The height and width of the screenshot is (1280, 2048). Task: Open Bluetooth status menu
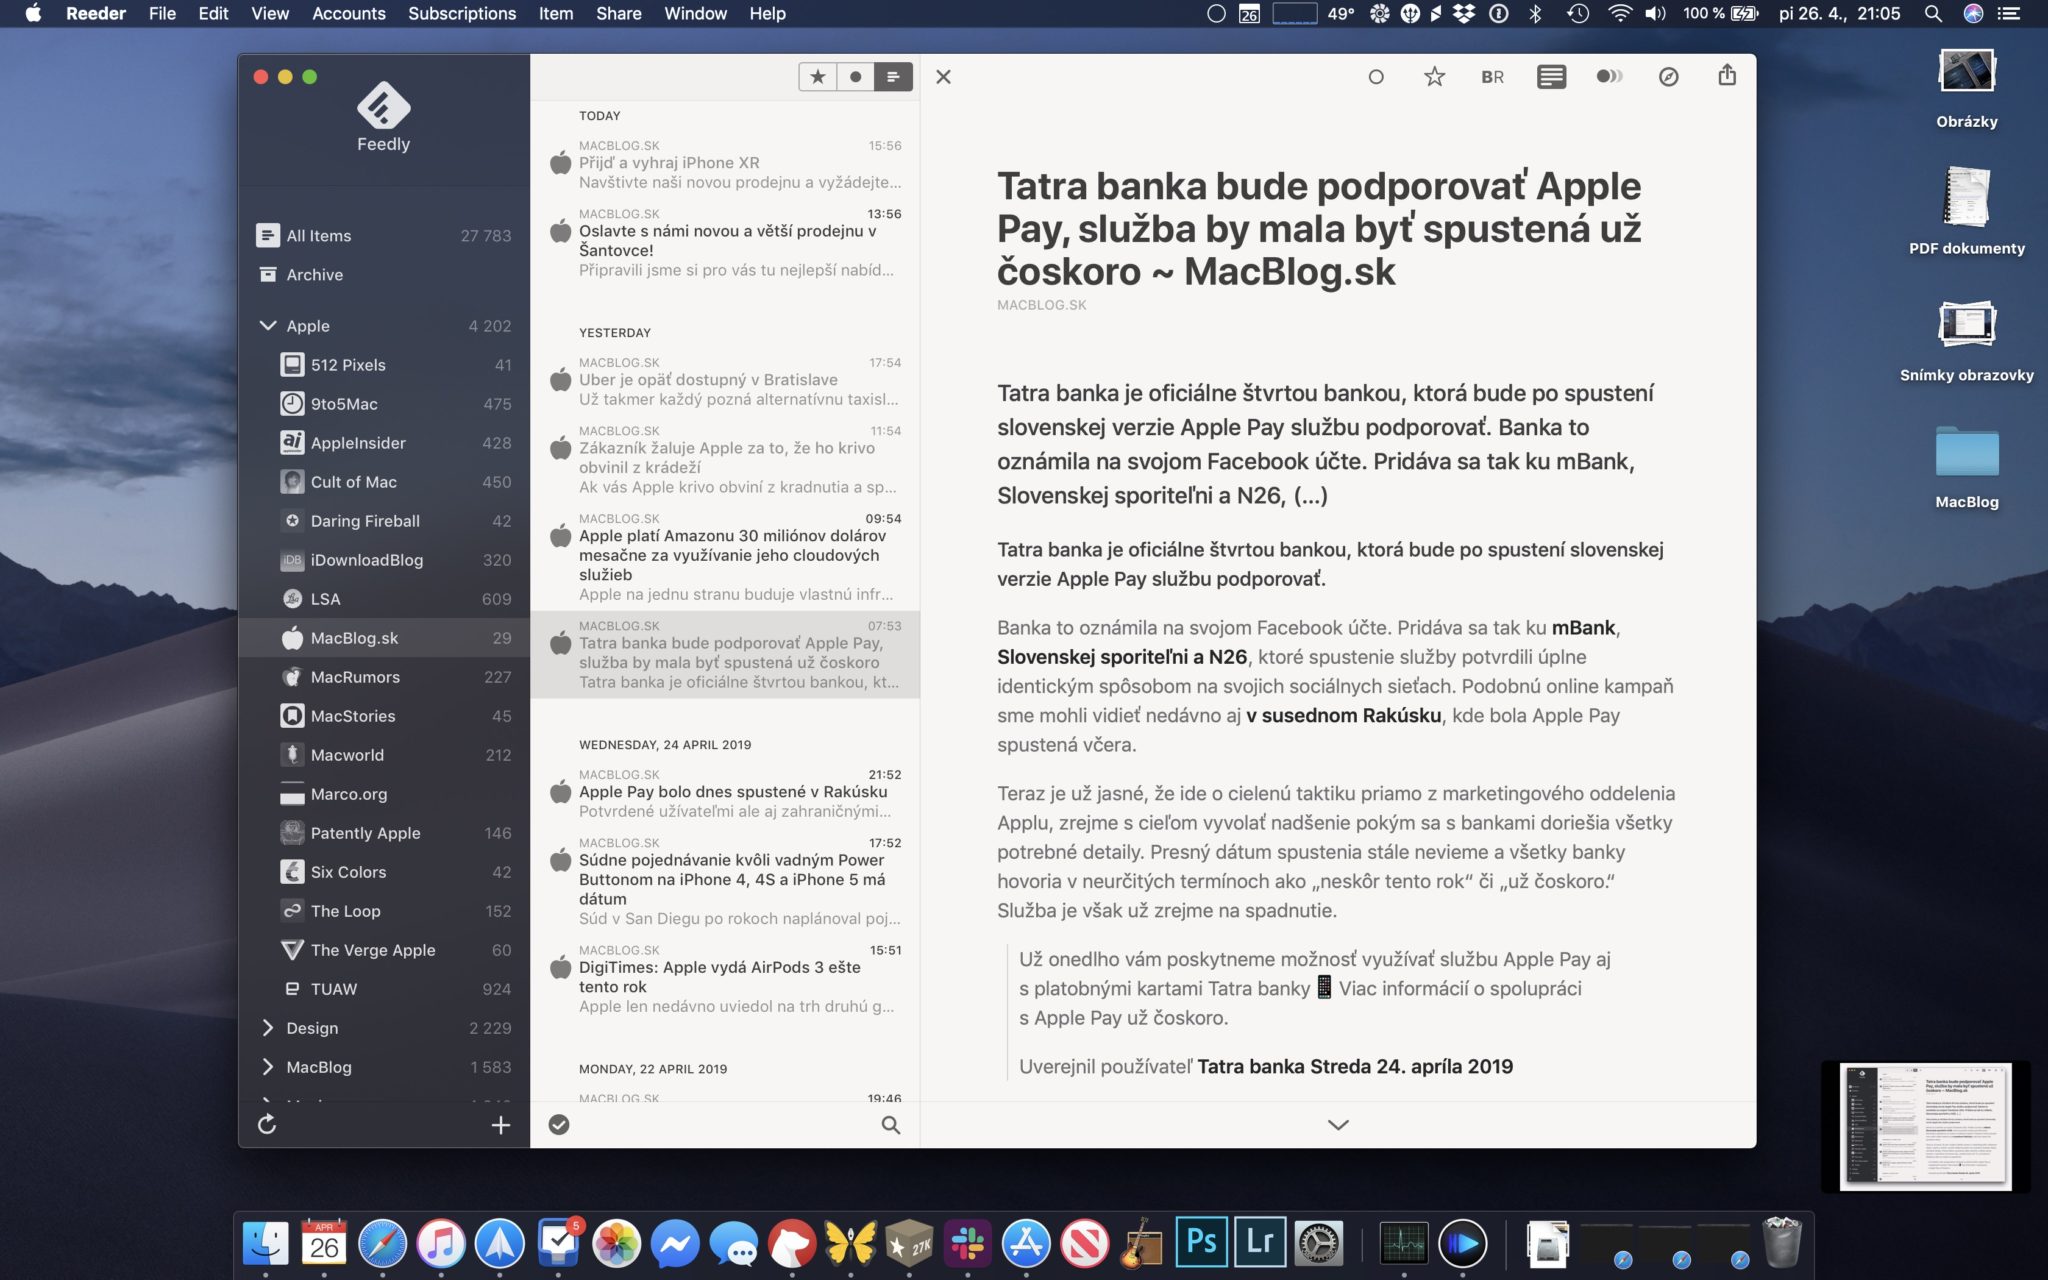tap(1536, 13)
